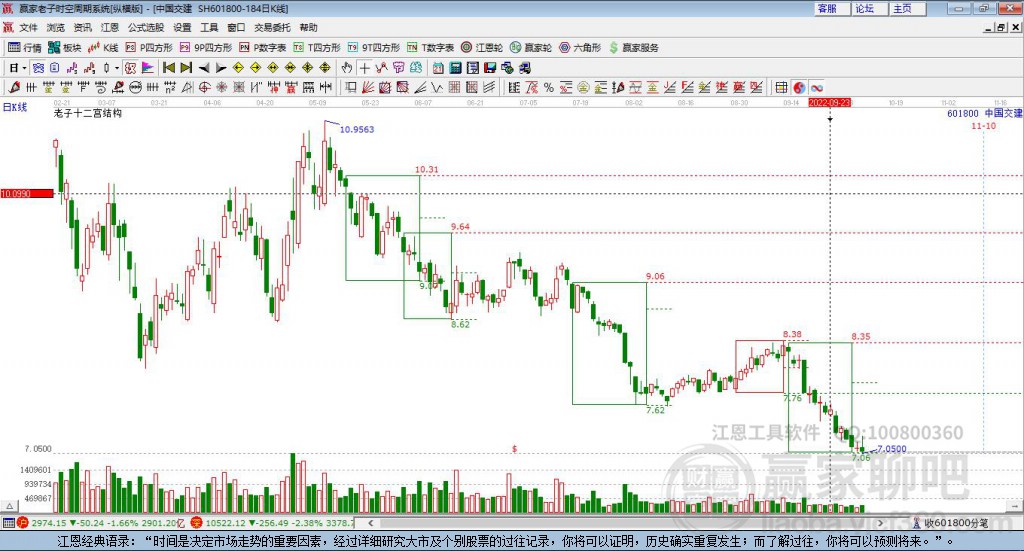Open the 浏览 menu
Viewport: 1024px width, 551px height.
click(56, 27)
